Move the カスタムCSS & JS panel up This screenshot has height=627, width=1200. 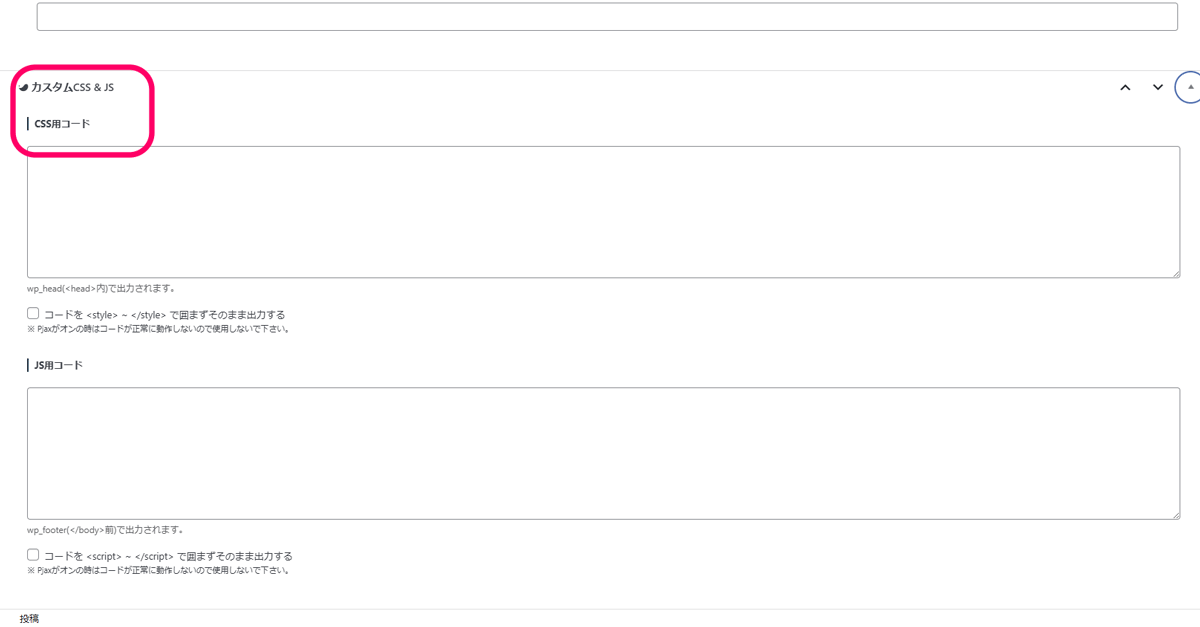tap(1125, 88)
